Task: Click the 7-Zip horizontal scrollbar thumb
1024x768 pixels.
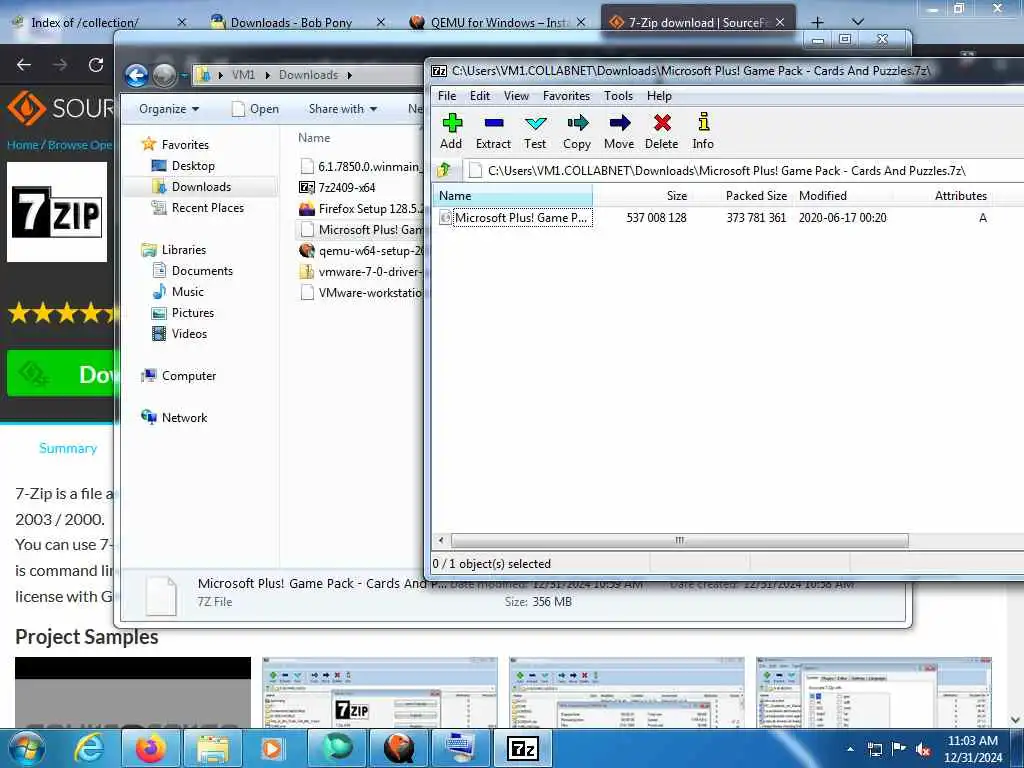Action: point(679,540)
